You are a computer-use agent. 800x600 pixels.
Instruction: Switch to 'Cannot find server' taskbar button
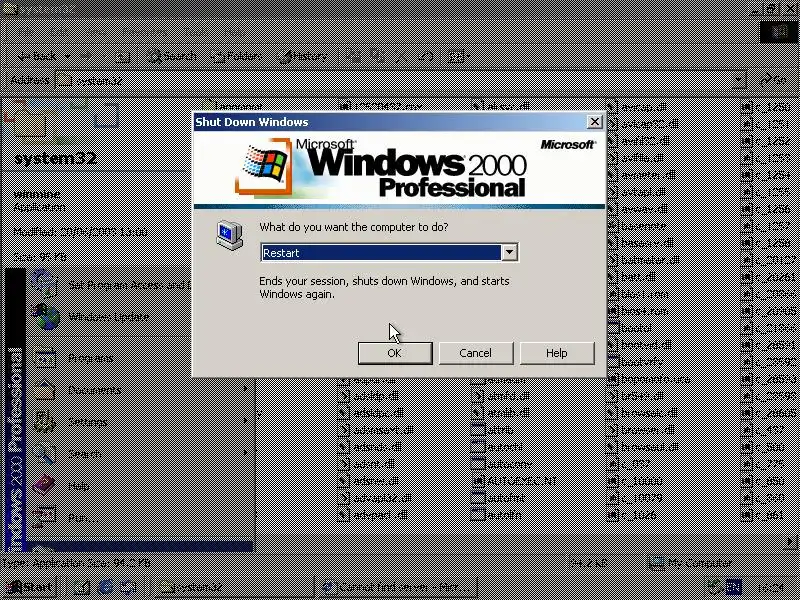[398, 587]
